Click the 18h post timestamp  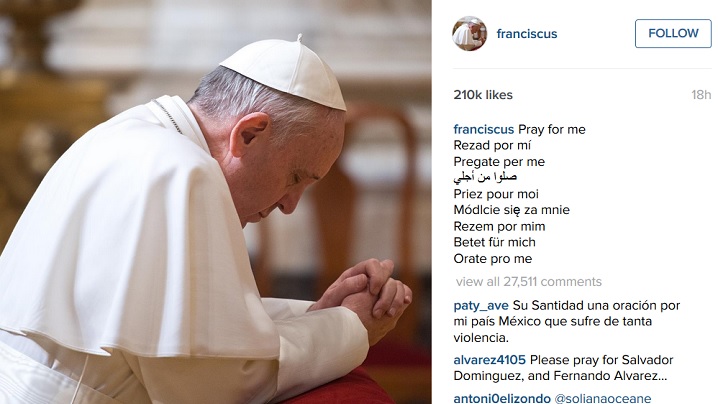coord(701,95)
